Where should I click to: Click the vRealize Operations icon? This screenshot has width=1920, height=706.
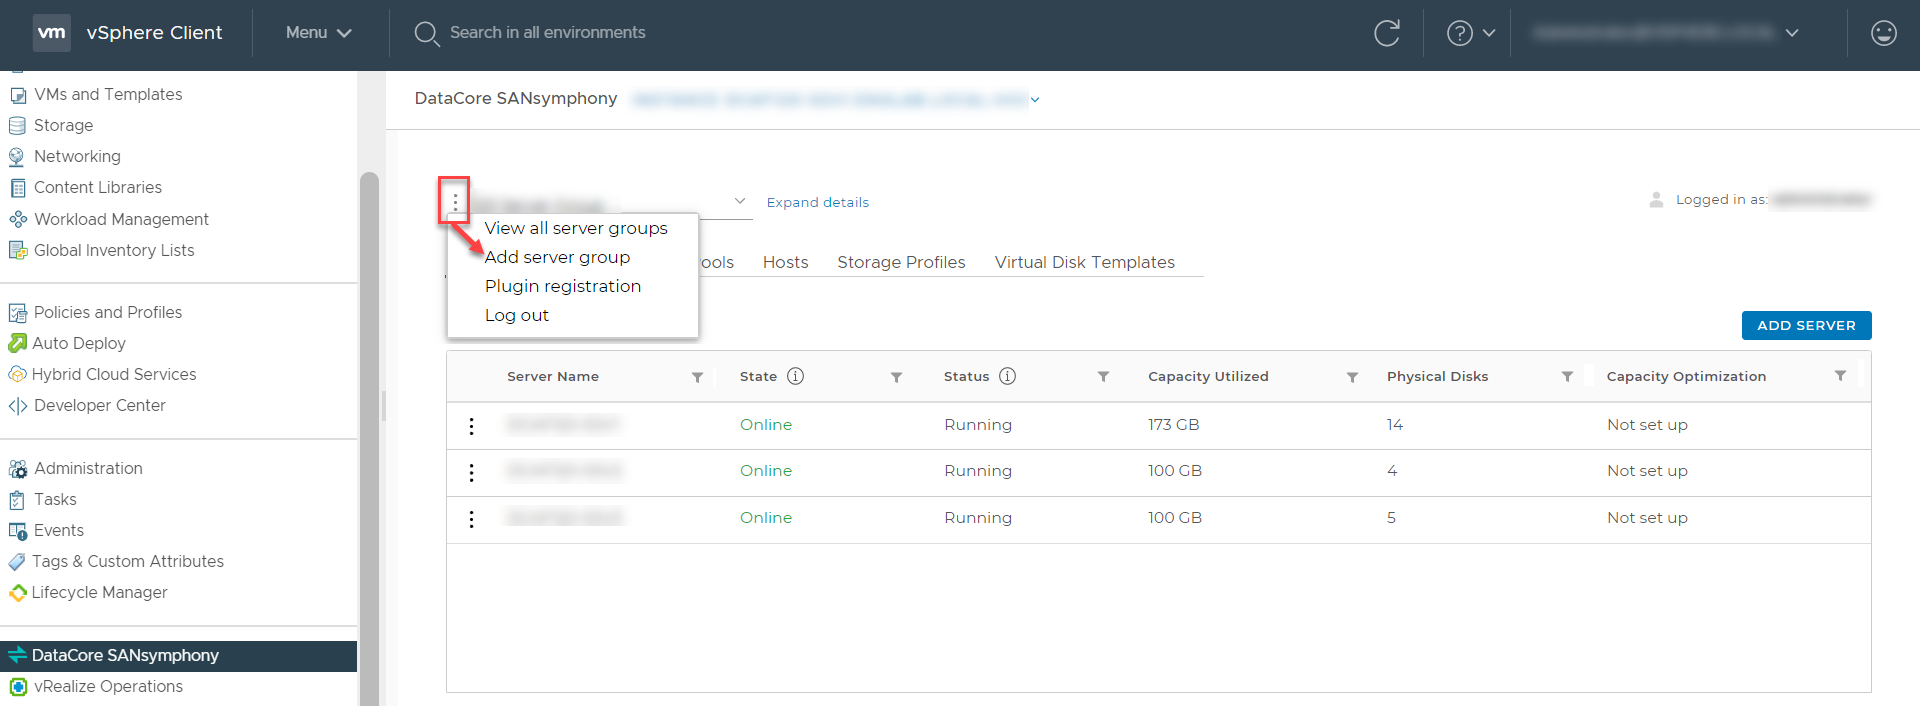pos(18,687)
